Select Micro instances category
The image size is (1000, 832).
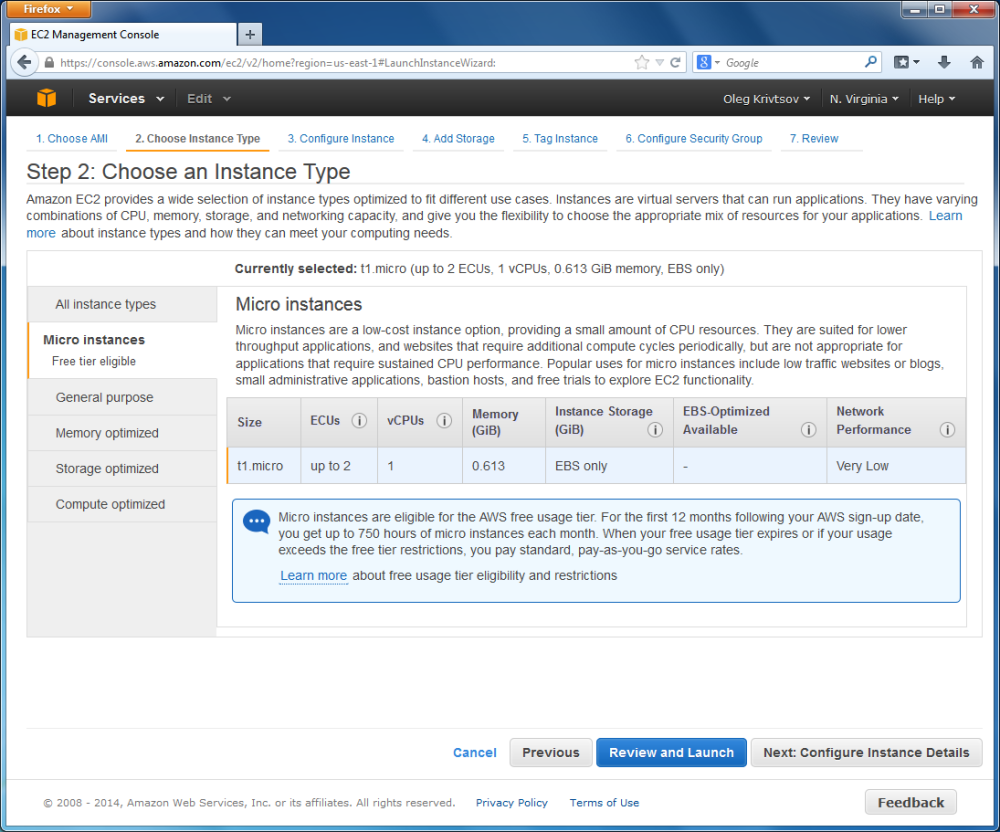coord(122,350)
